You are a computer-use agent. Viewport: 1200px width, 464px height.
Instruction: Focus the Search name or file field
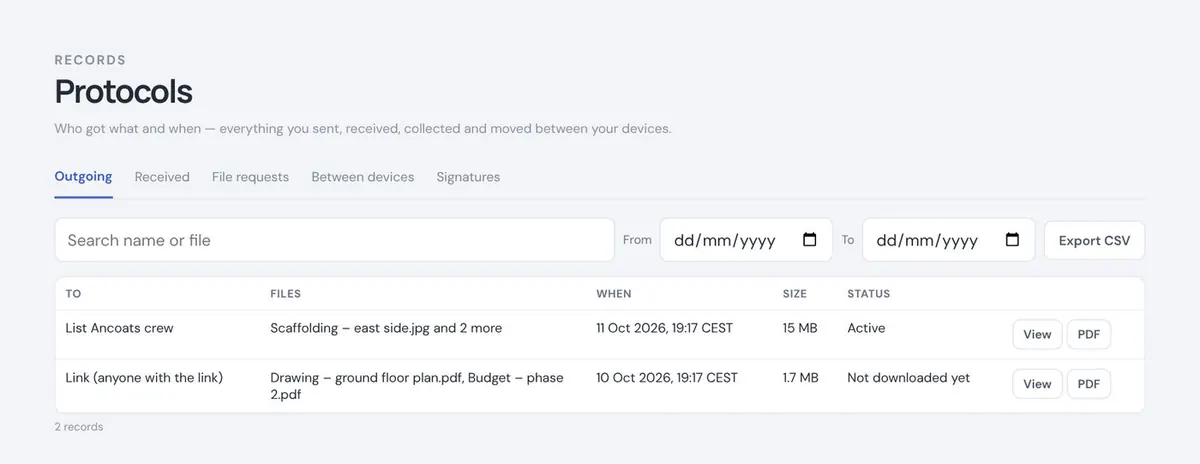[334, 240]
